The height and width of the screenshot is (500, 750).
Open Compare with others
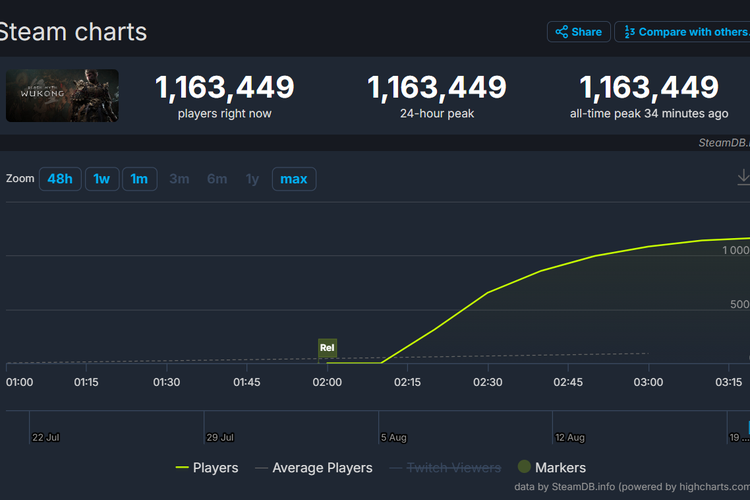[x=685, y=32]
